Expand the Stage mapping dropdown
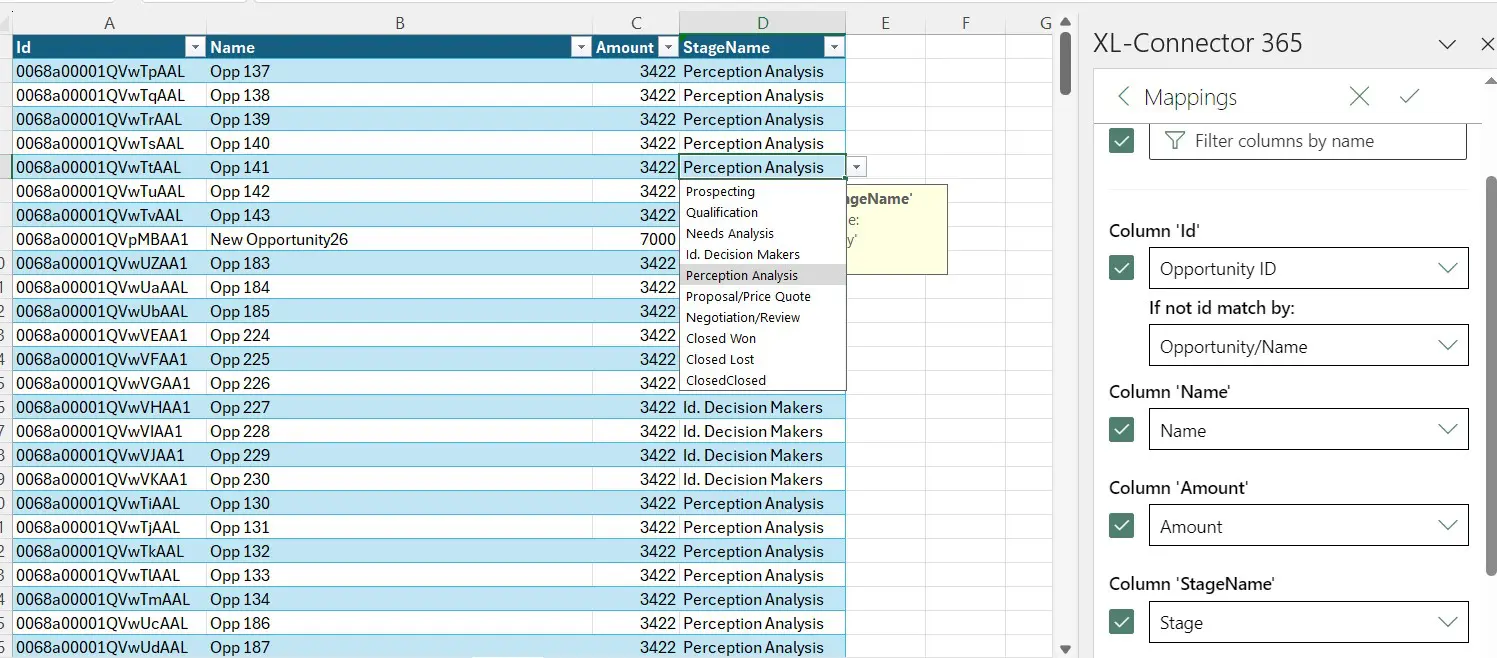Viewport: 1497px width, 658px height. [1308, 622]
